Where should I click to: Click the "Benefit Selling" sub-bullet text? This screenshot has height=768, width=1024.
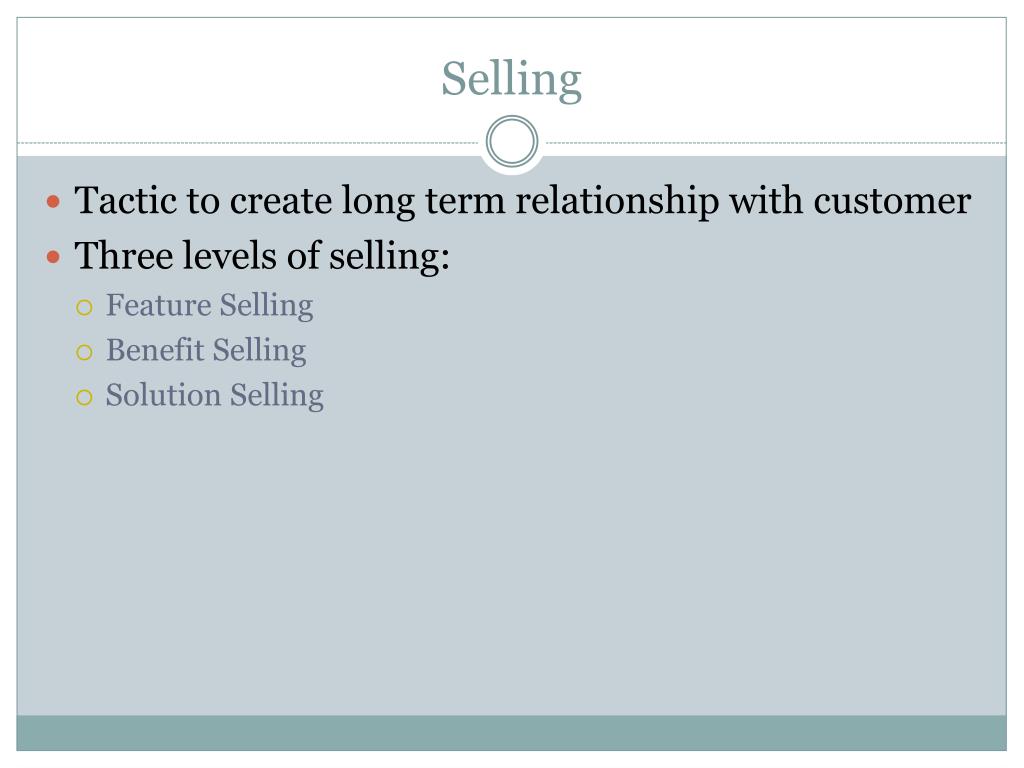(206, 351)
